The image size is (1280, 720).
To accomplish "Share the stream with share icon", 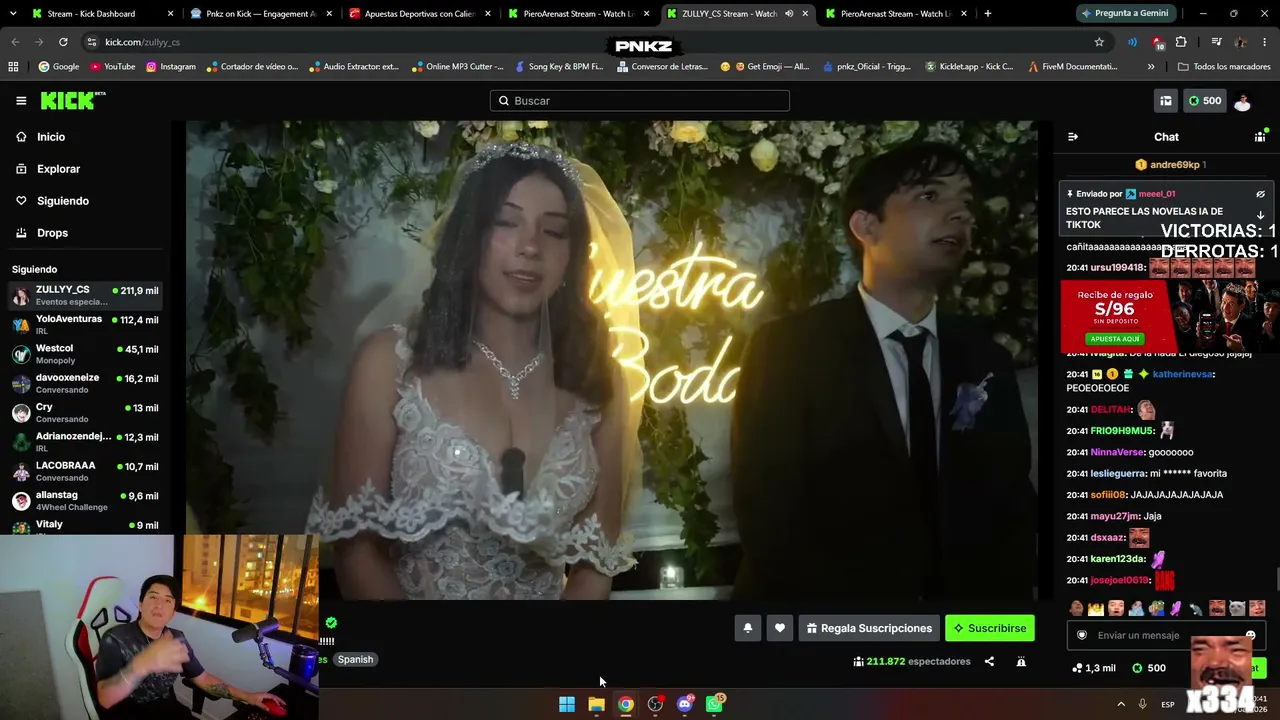I will (989, 661).
